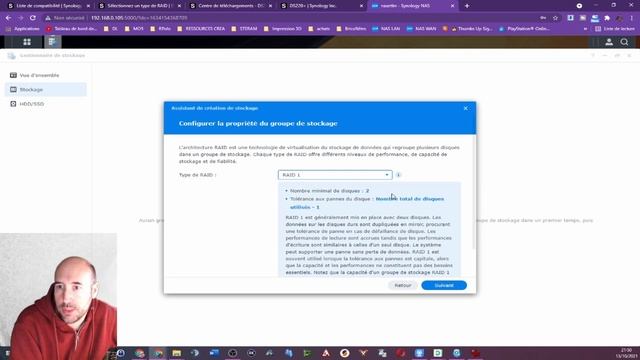Switch to DS220+ Synology Inc. tab
Screen dimensions: 640x360
tap(322, 6)
